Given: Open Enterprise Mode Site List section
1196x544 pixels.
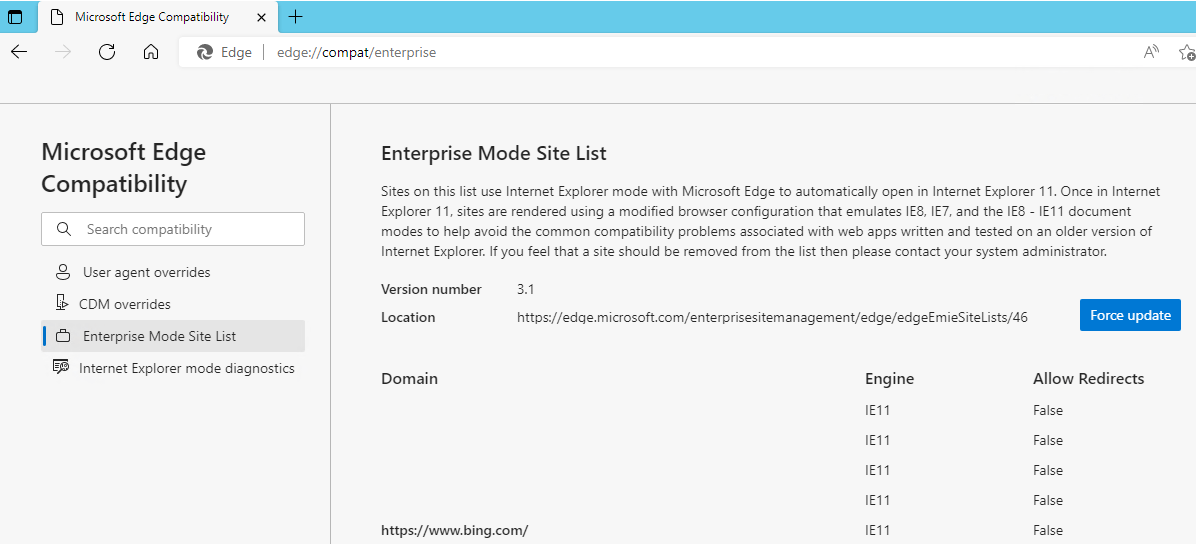Looking at the screenshot, I should (x=173, y=336).
